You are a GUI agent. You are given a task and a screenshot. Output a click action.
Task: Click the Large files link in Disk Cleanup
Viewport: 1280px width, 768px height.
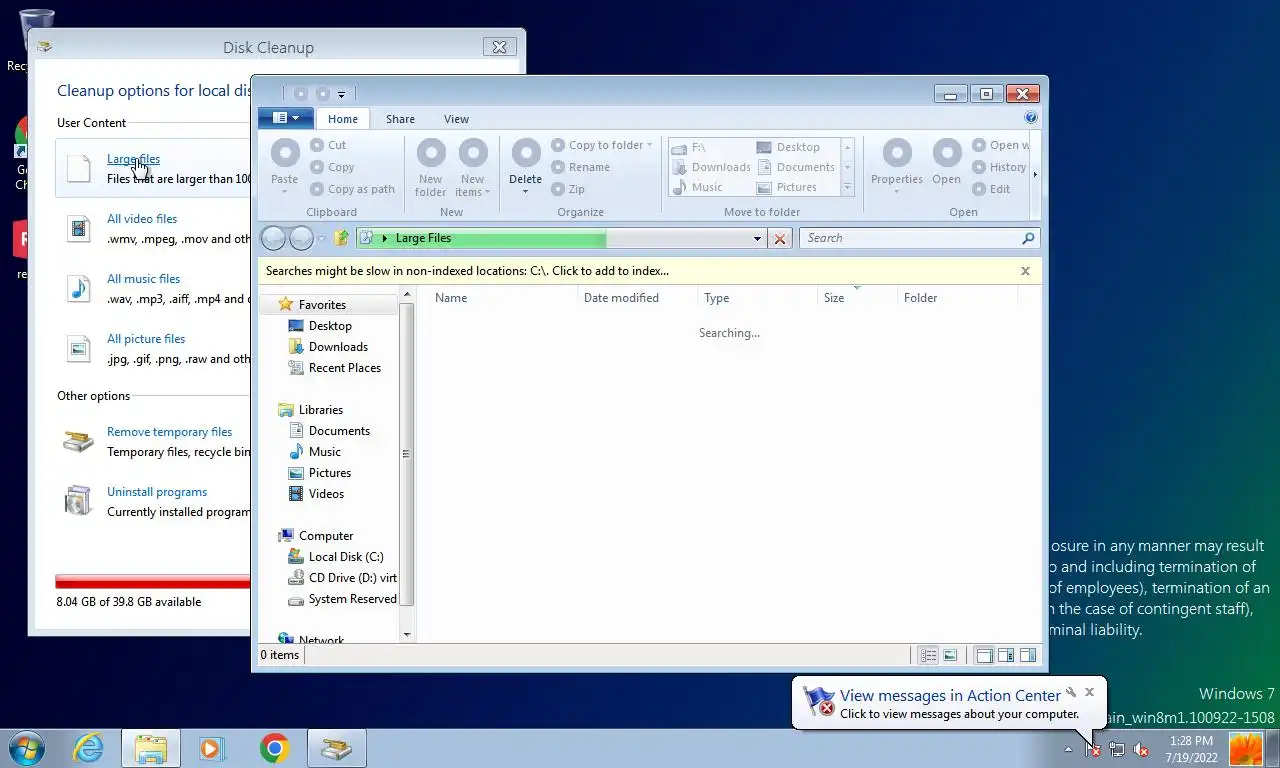point(133,159)
